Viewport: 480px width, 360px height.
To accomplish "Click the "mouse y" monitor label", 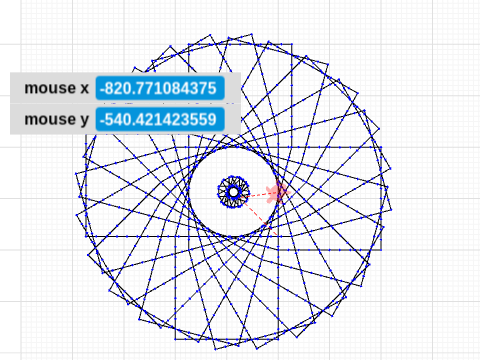I will pyautogui.click(x=56, y=119).
